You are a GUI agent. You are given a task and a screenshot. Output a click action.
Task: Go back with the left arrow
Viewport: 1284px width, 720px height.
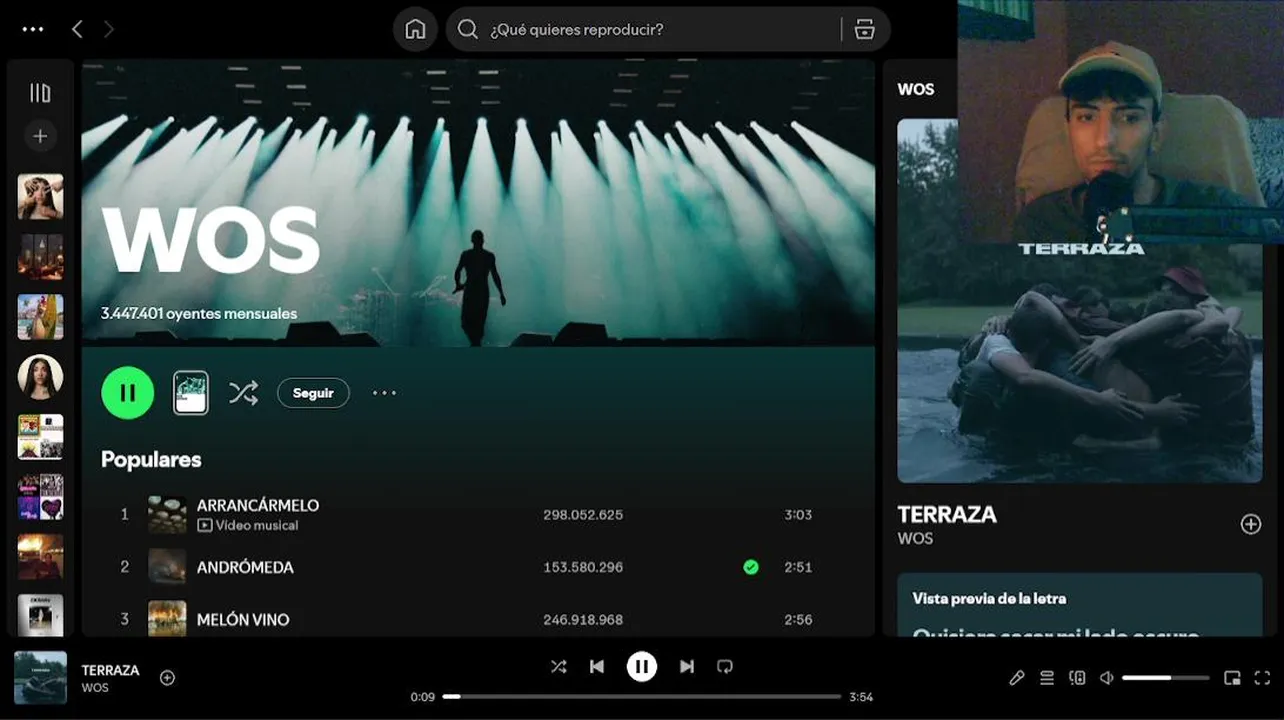coord(77,29)
